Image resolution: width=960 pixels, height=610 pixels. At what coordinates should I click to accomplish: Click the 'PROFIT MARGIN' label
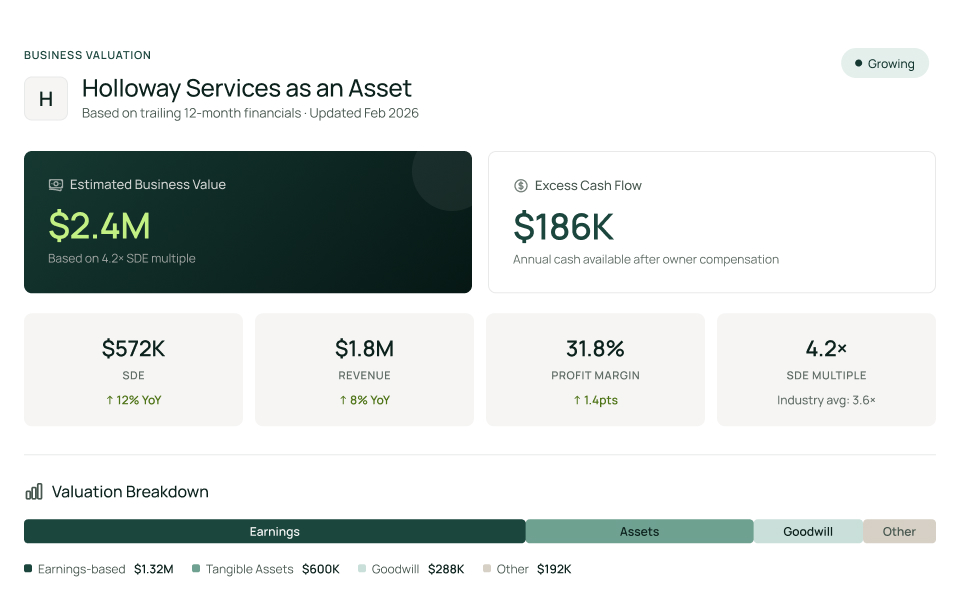pos(595,375)
